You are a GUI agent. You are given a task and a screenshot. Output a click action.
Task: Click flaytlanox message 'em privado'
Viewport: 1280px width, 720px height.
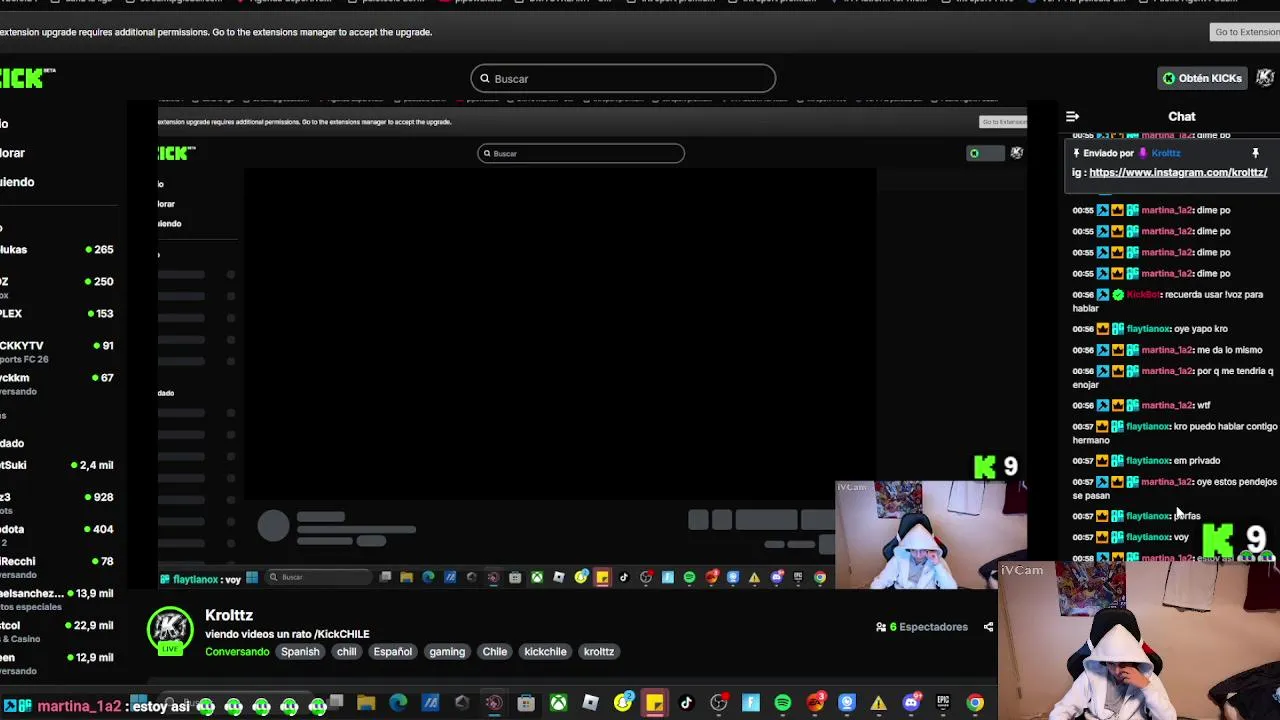coord(1146,461)
